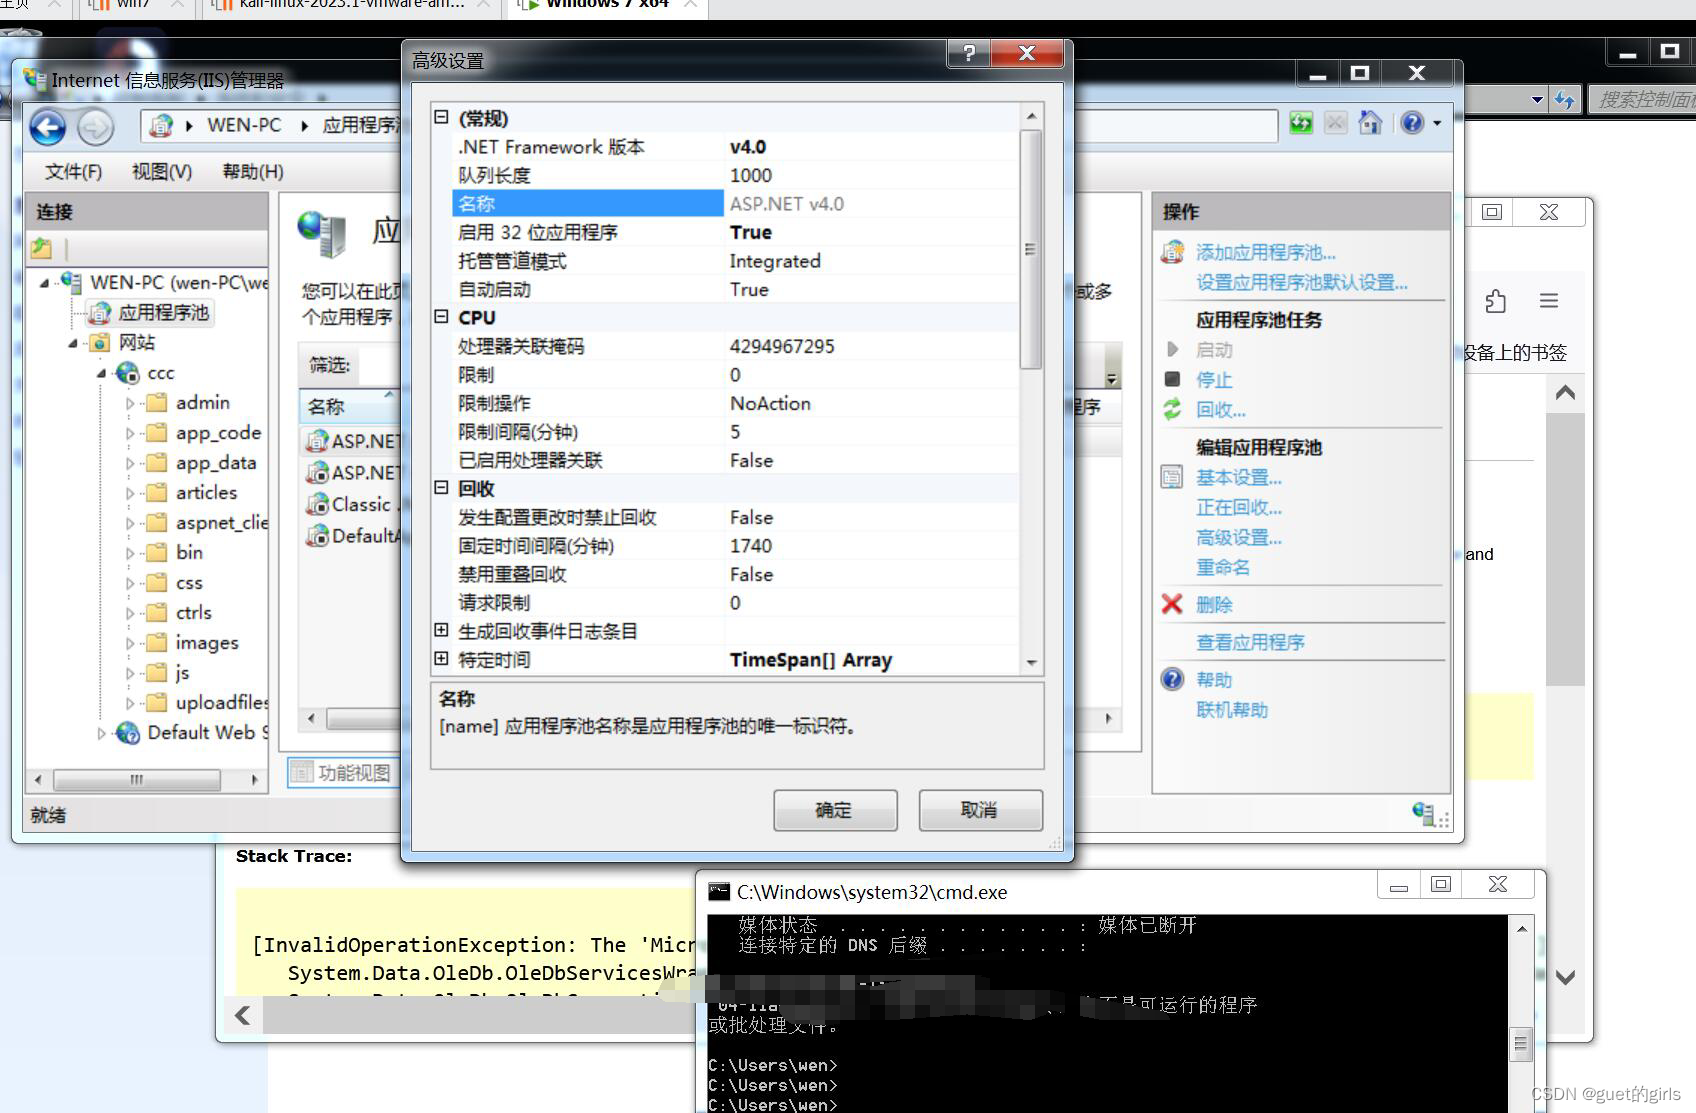Select the 固定时间间隔(分钟) property row
Image resolution: width=1696 pixels, height=1113 pixels.
click(x=735, y=546)
